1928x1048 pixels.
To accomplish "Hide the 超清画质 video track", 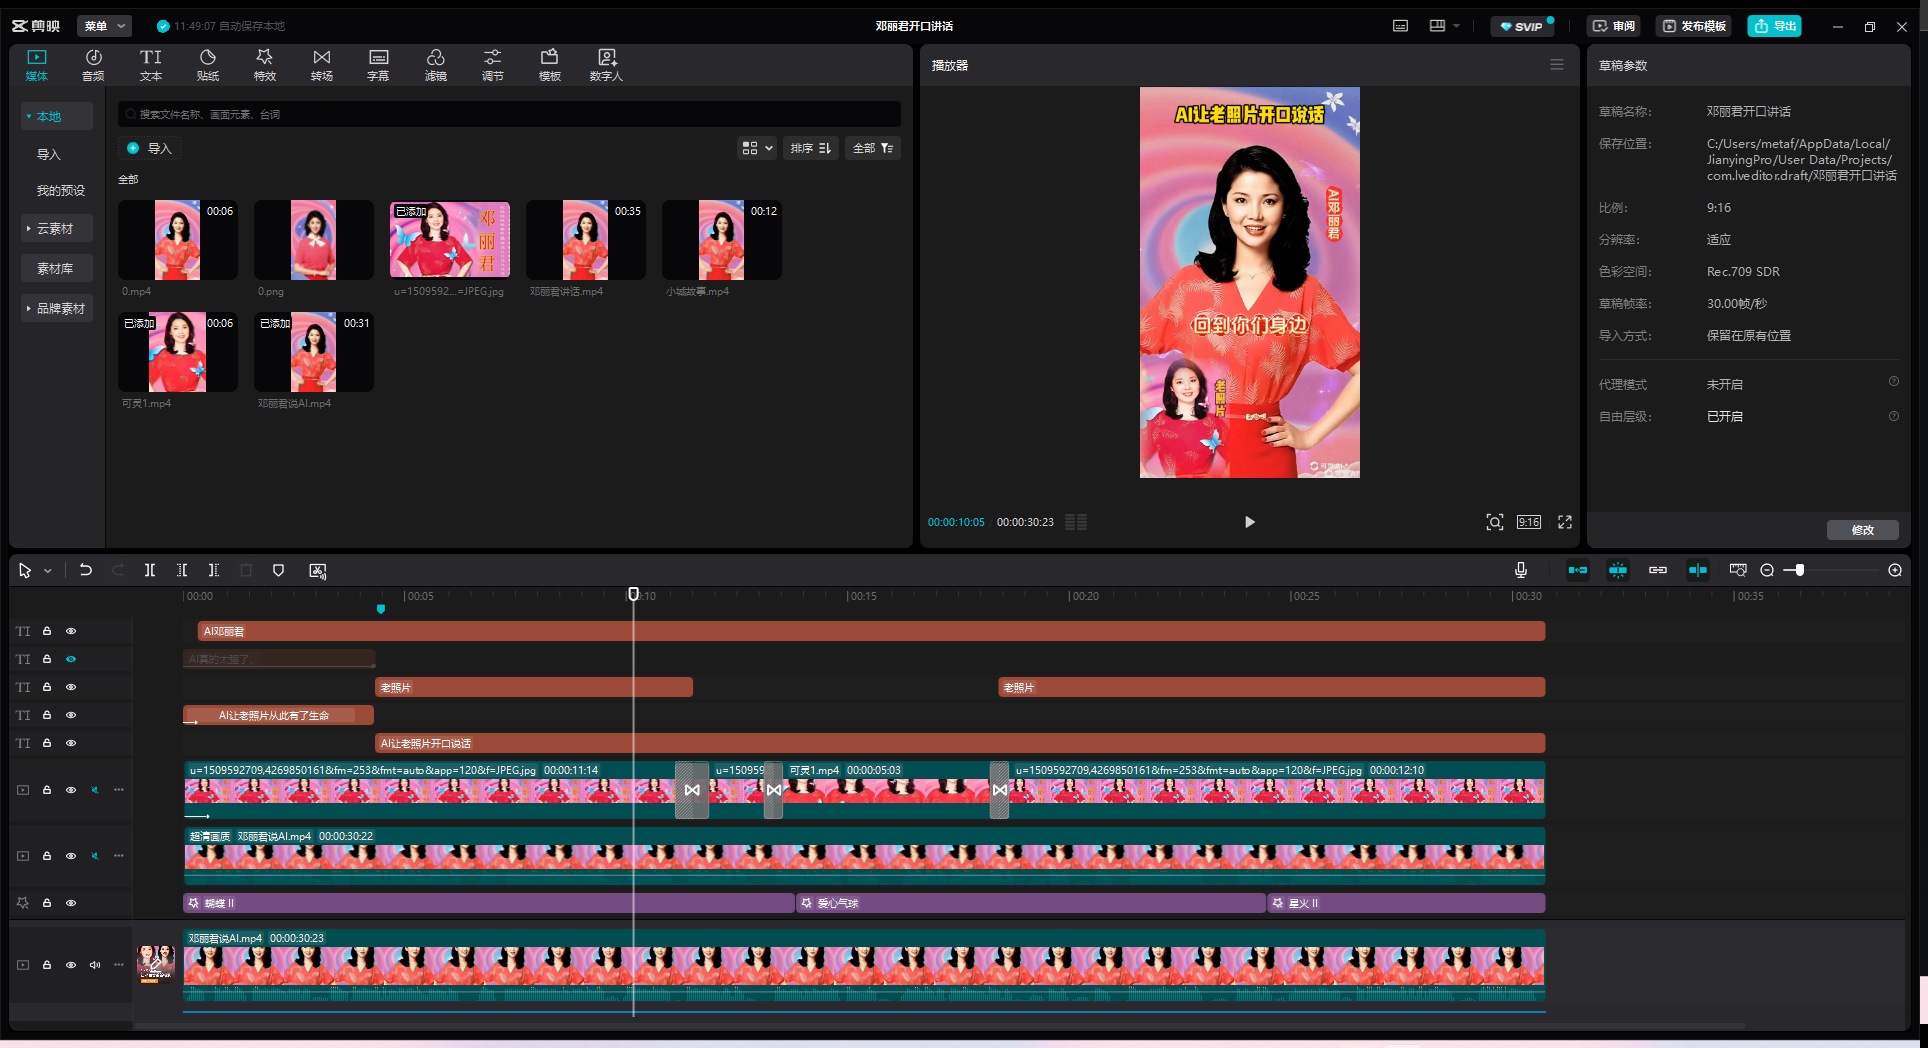I will click(71, 856).
